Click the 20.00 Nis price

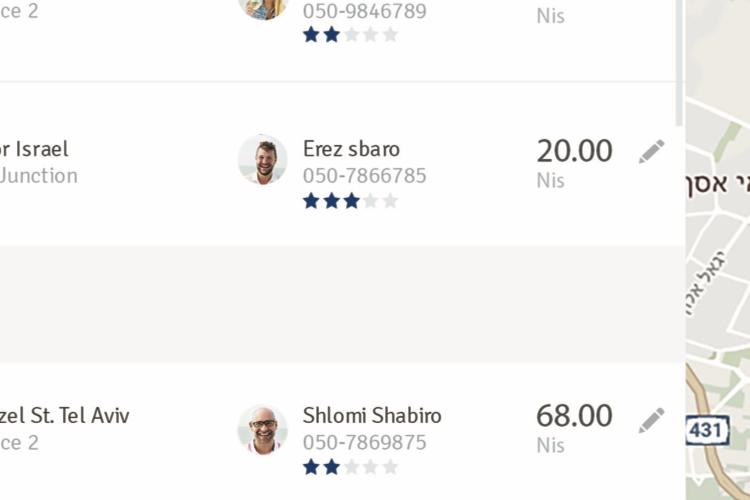pos(574,163)
